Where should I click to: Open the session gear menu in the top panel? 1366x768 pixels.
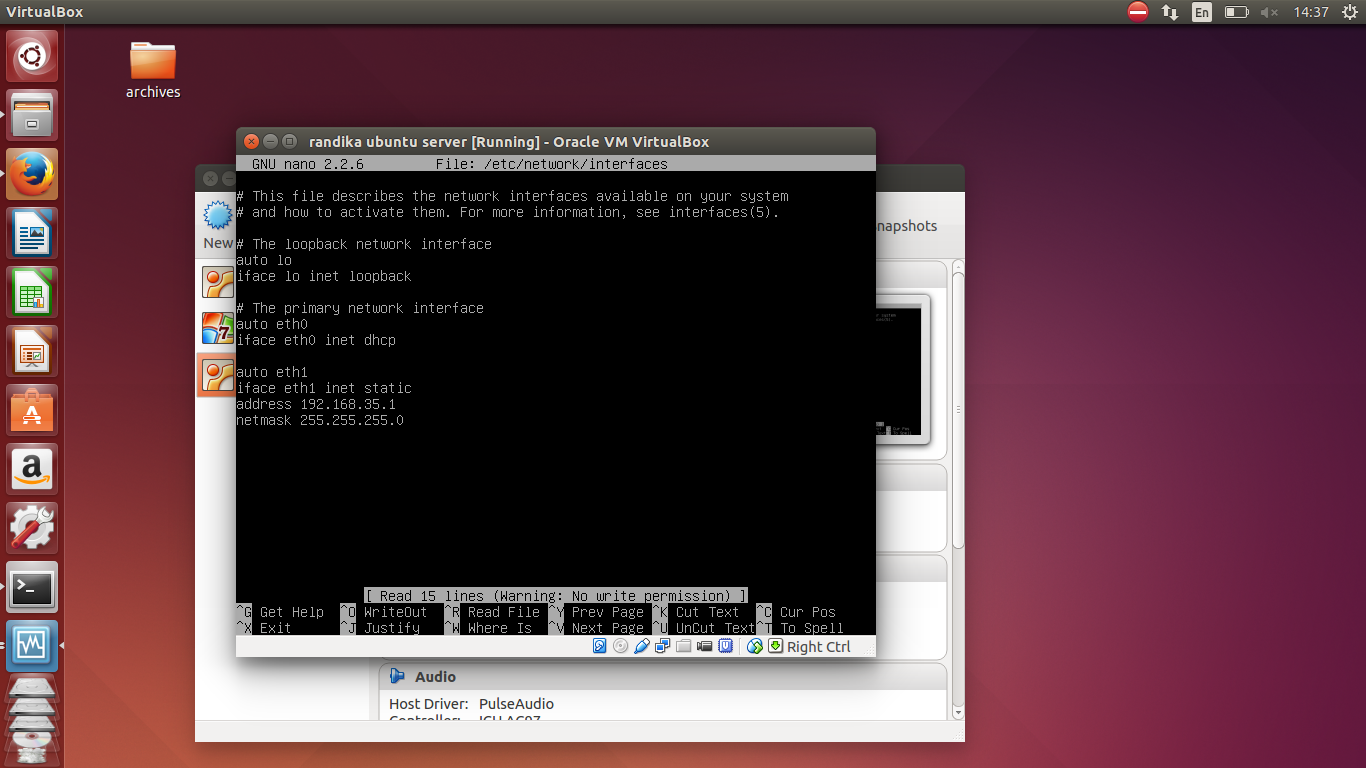(1349, 12)
